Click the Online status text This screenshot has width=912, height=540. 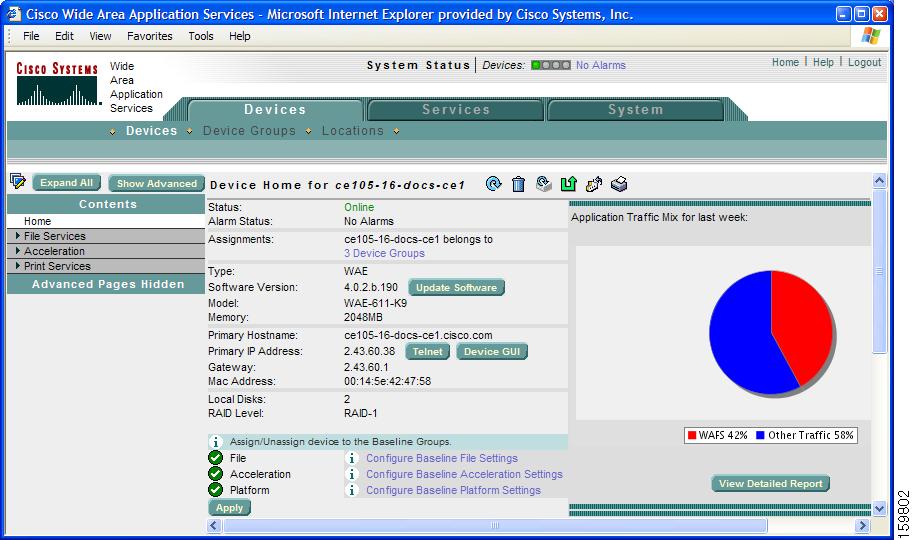pyautogui.click(x=359, y=207)
